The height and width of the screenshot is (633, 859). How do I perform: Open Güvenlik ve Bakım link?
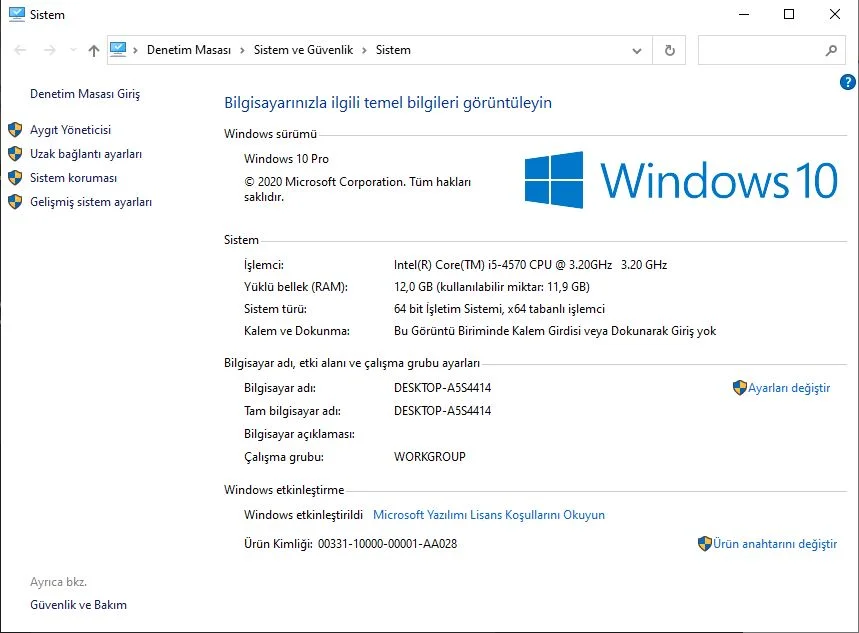tap(78, 605)
